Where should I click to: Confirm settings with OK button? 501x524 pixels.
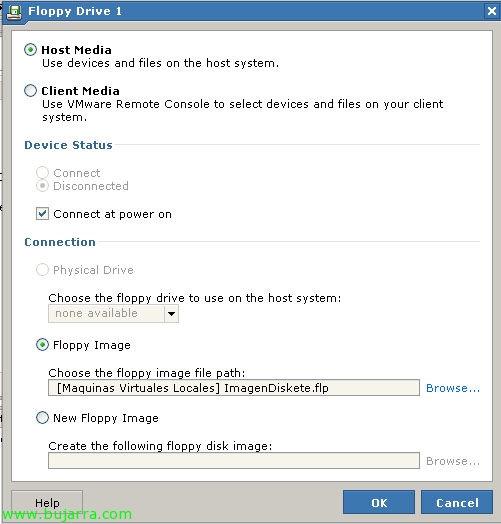pos(379,502)
